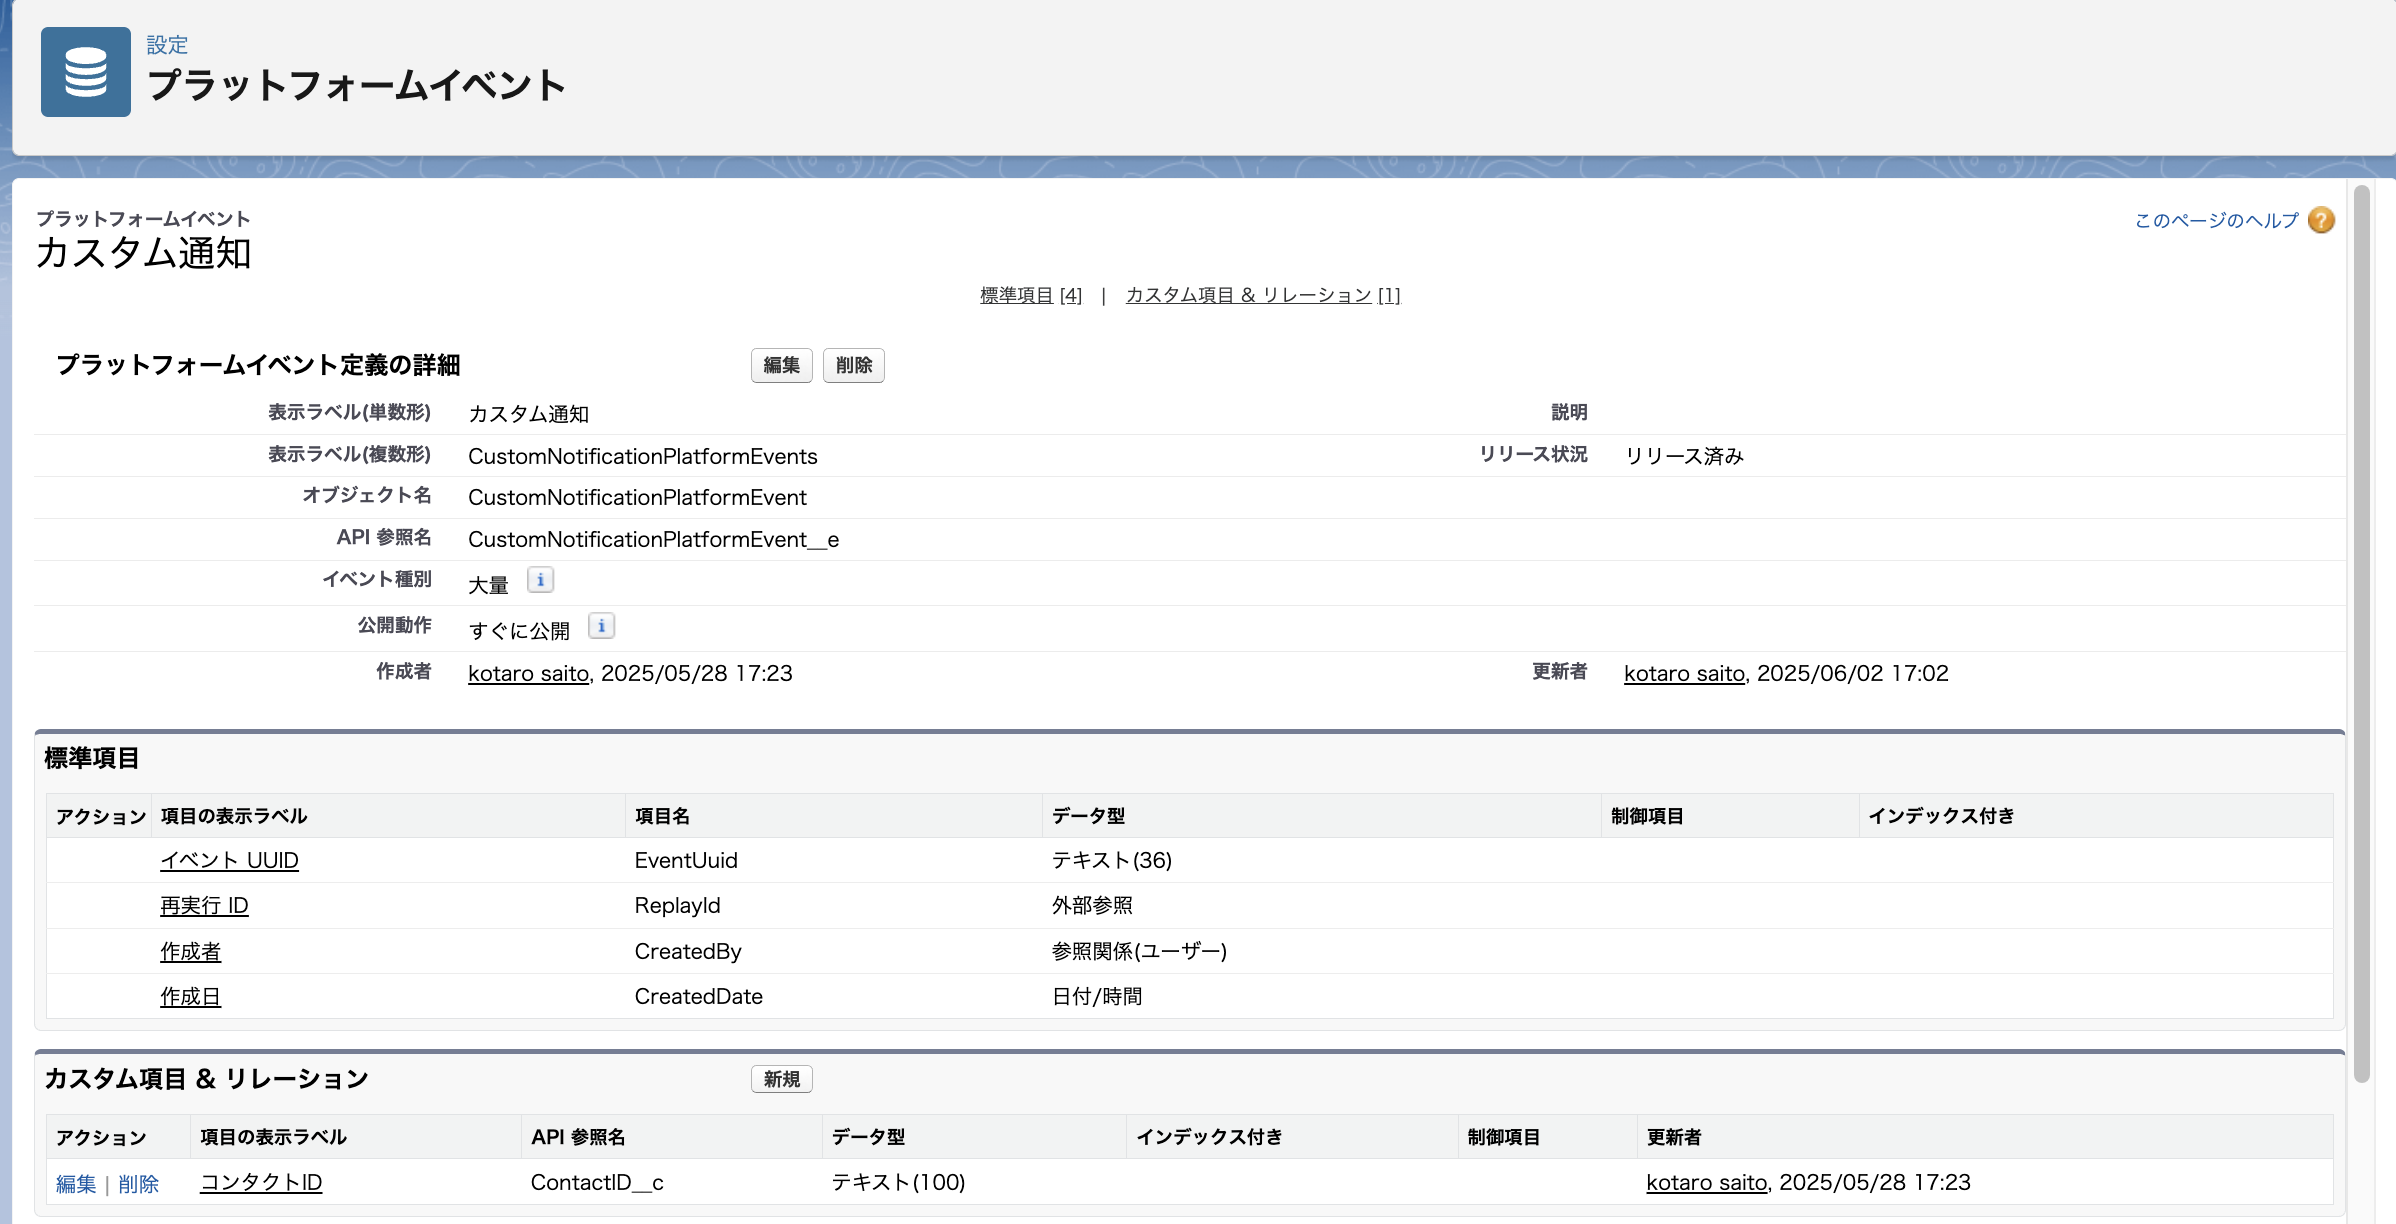Image resolution: width=2396 pixels, height=1224 pixels.
Task: Jump to カスタム項目 & リレーション section
Action: tap(1248, 294)
